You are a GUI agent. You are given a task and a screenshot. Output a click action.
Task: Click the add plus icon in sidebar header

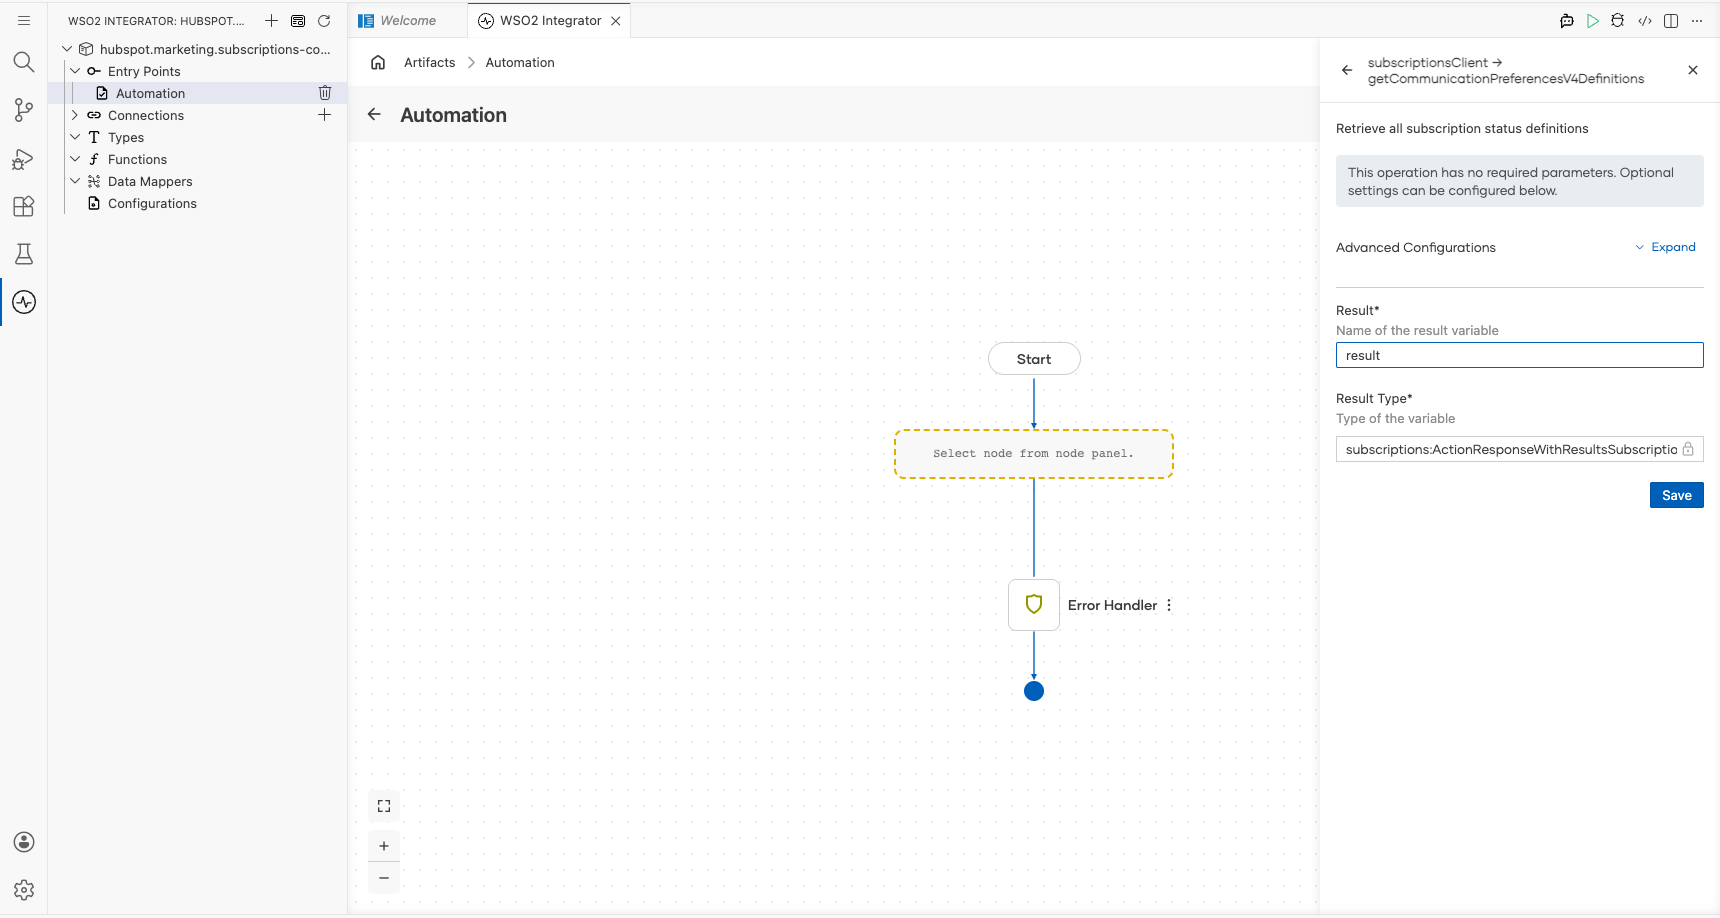271,20
